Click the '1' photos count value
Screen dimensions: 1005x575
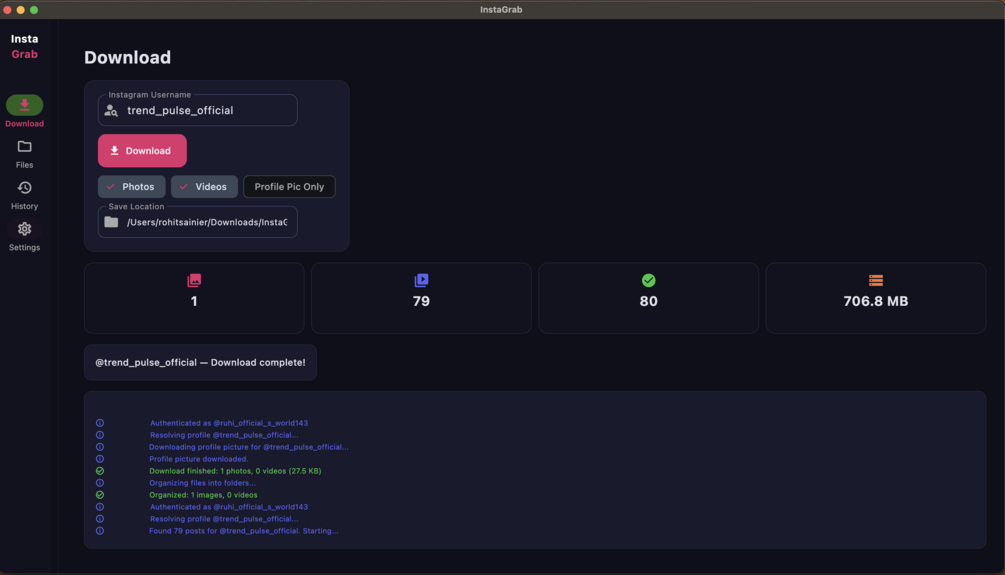(194, 301)
